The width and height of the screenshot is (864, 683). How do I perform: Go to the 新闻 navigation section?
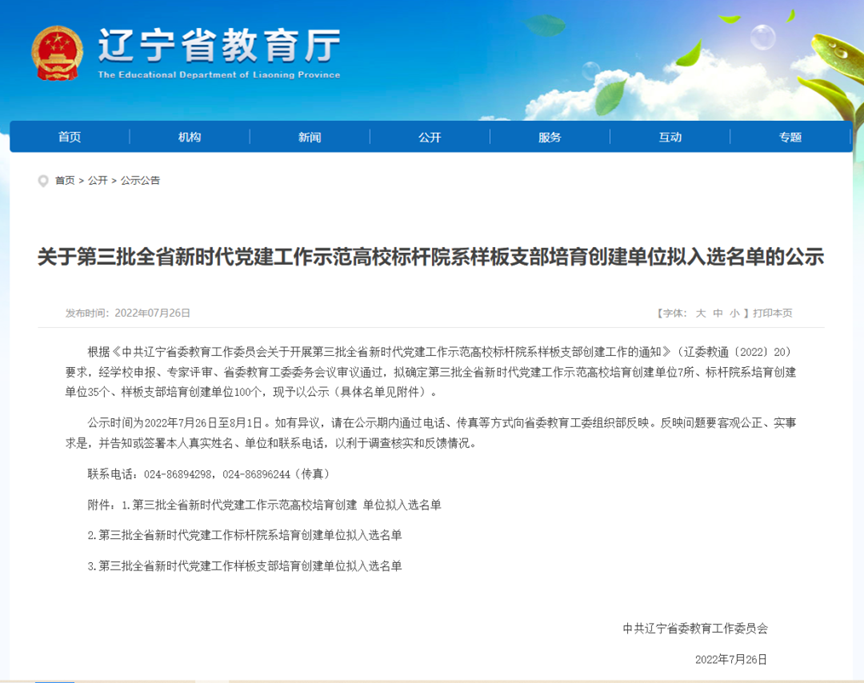pos(309,137)
